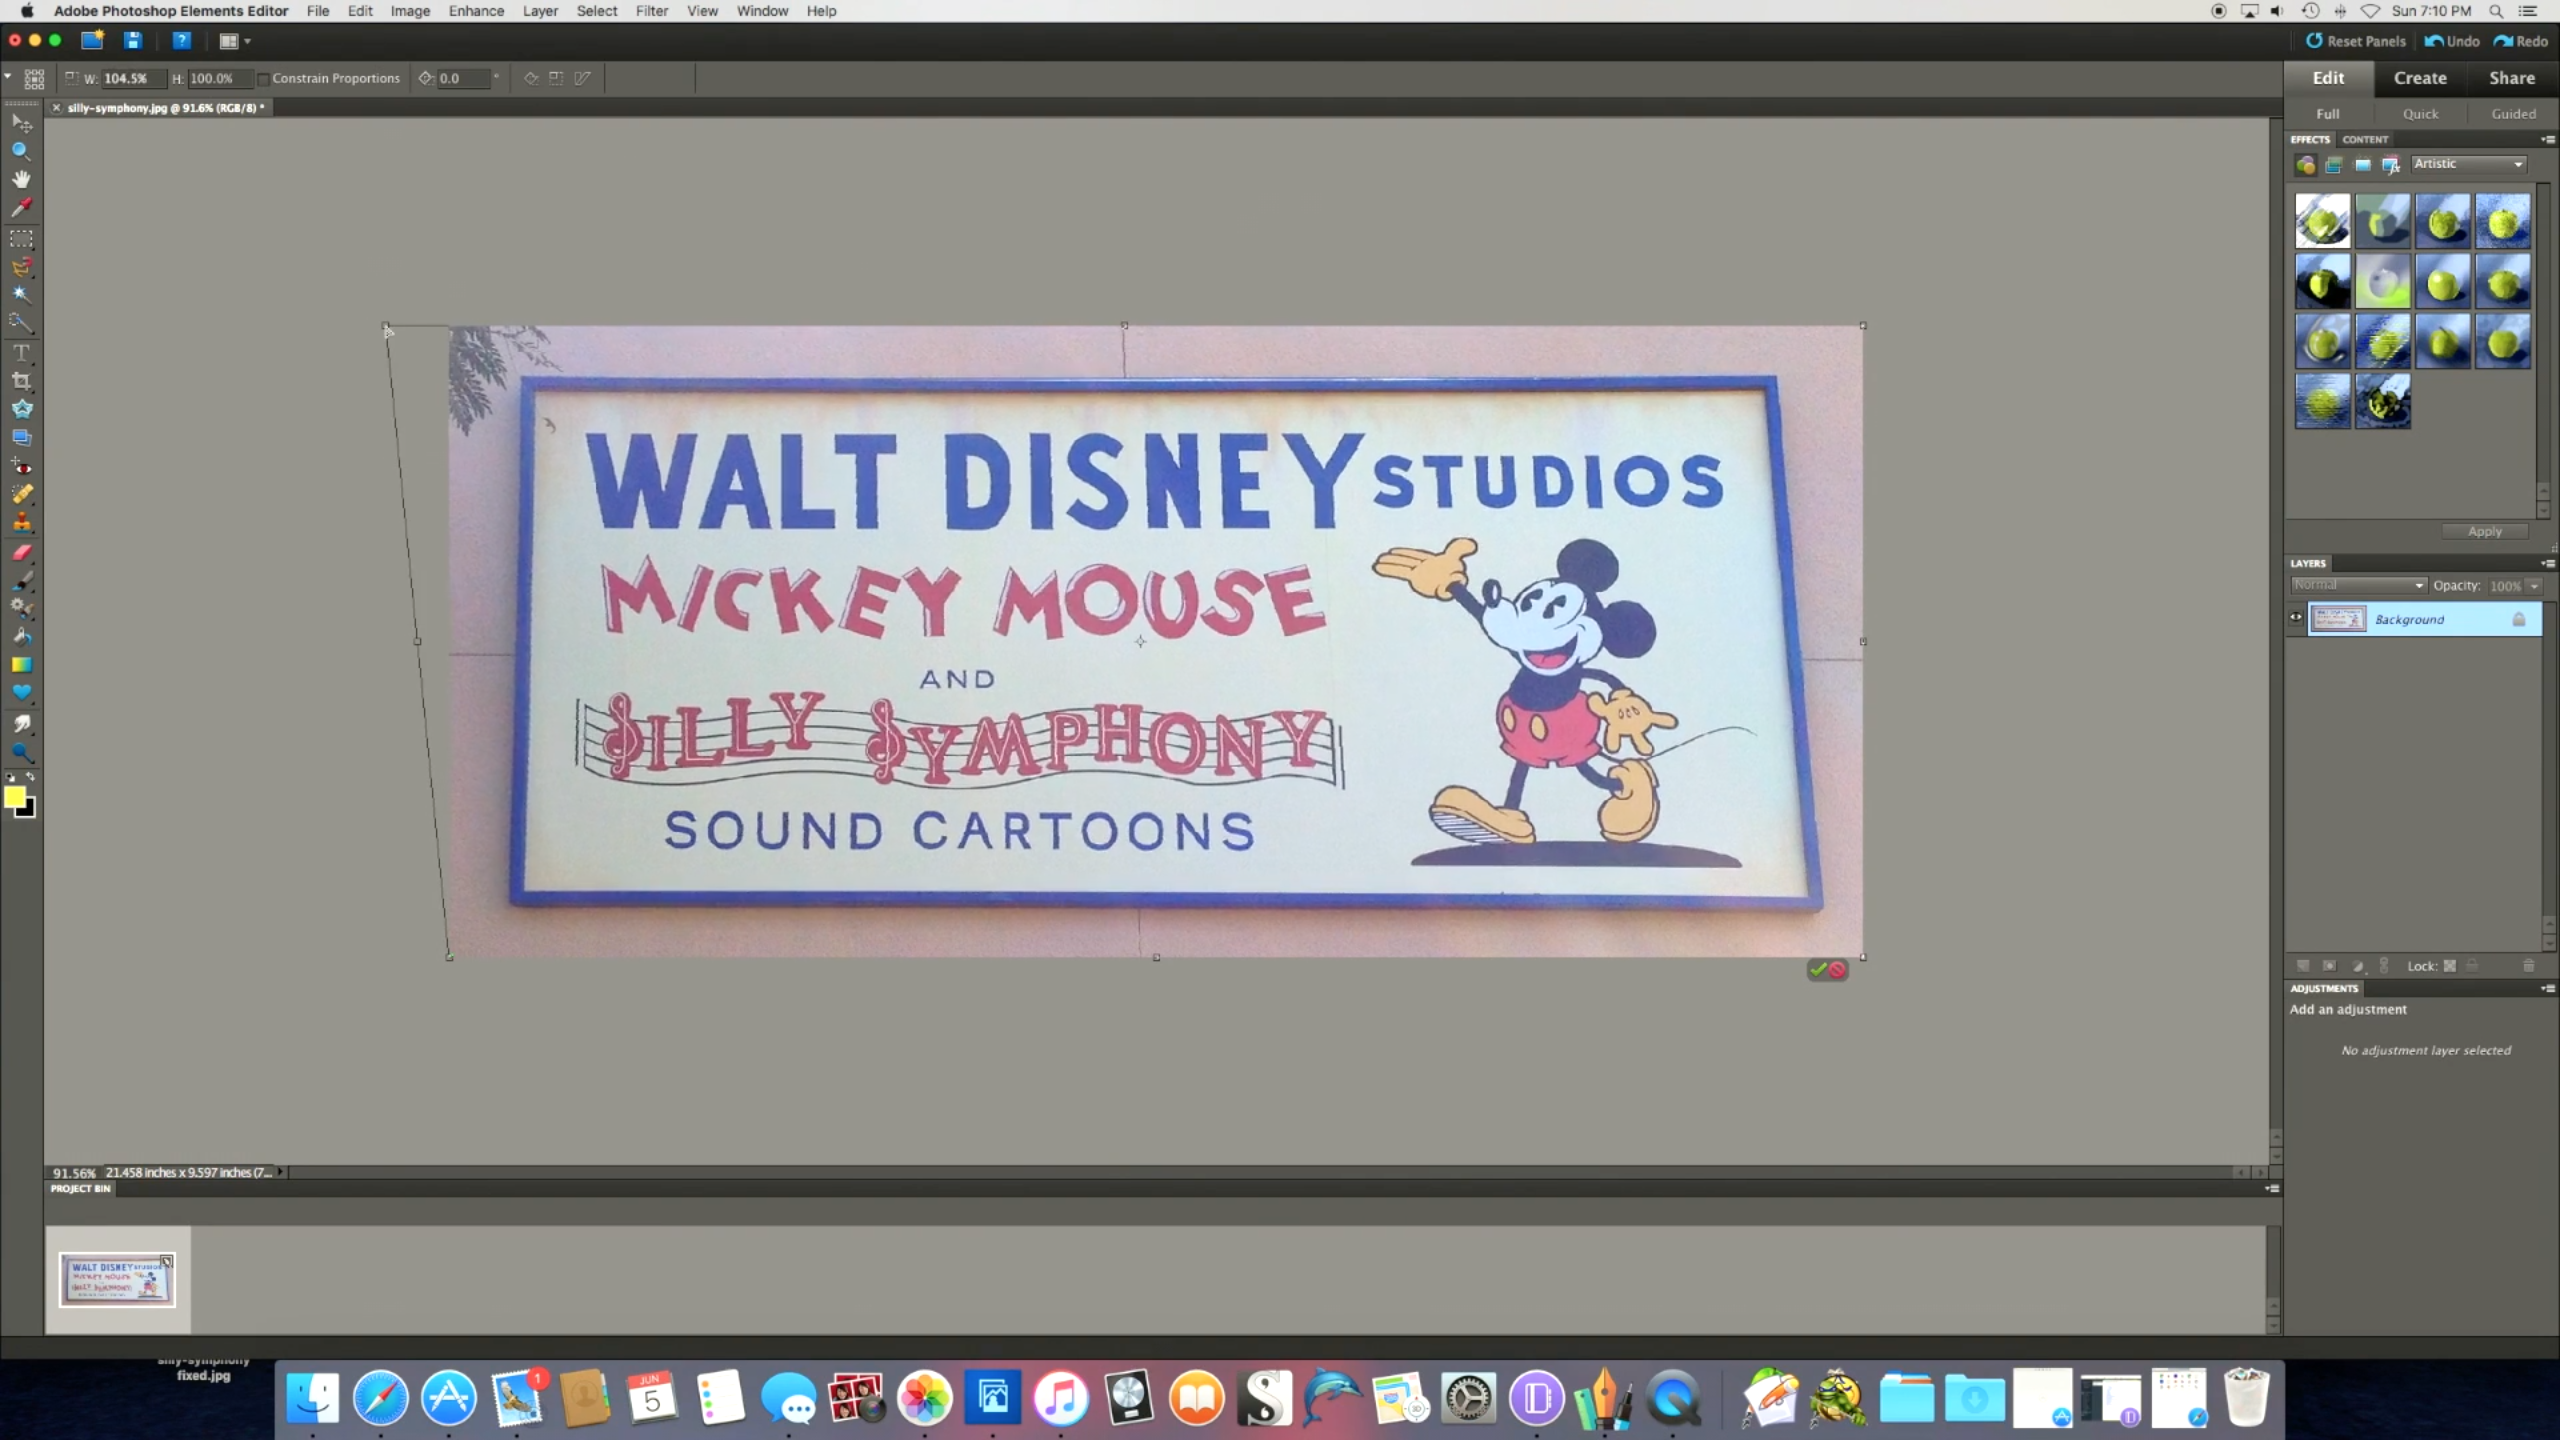Expand the status bar info arrow
The width and height of the screenshot is (2560, 1440).
pos(281,1172)
